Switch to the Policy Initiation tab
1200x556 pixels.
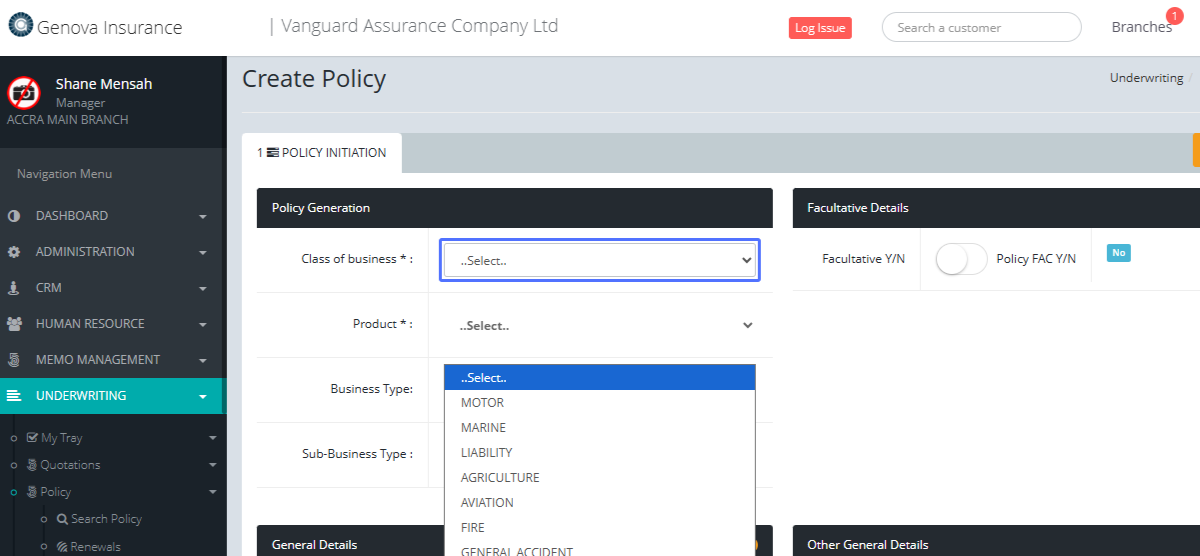click(322, 153)
